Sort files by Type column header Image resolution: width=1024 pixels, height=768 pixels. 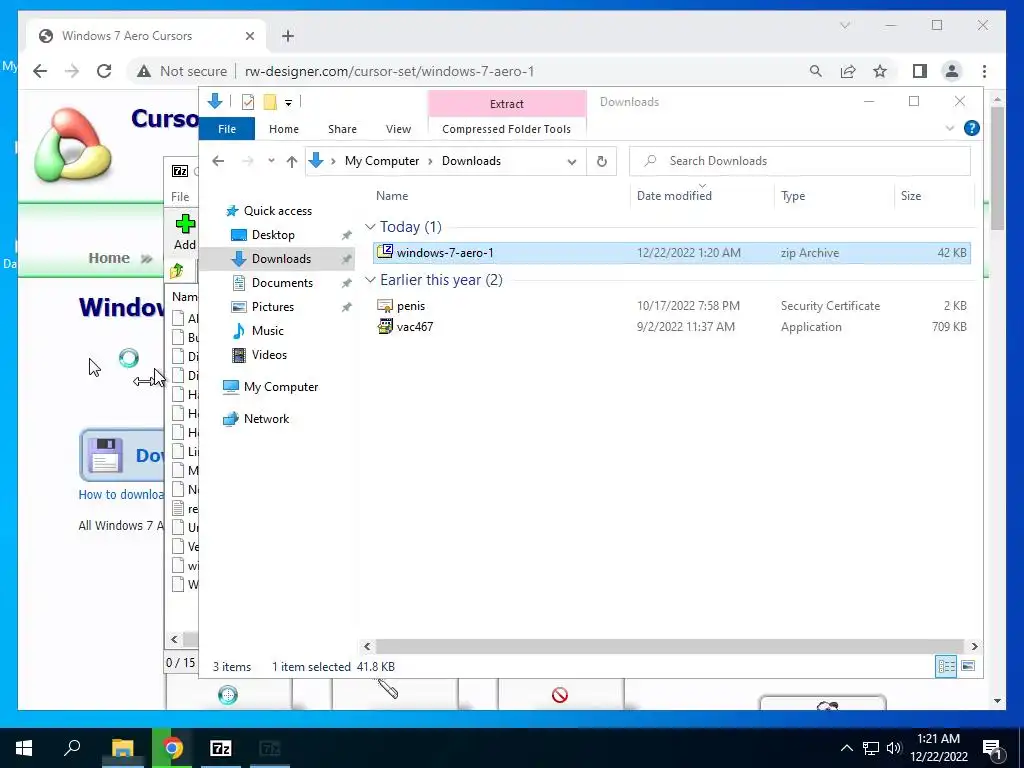tap(793, 196)
